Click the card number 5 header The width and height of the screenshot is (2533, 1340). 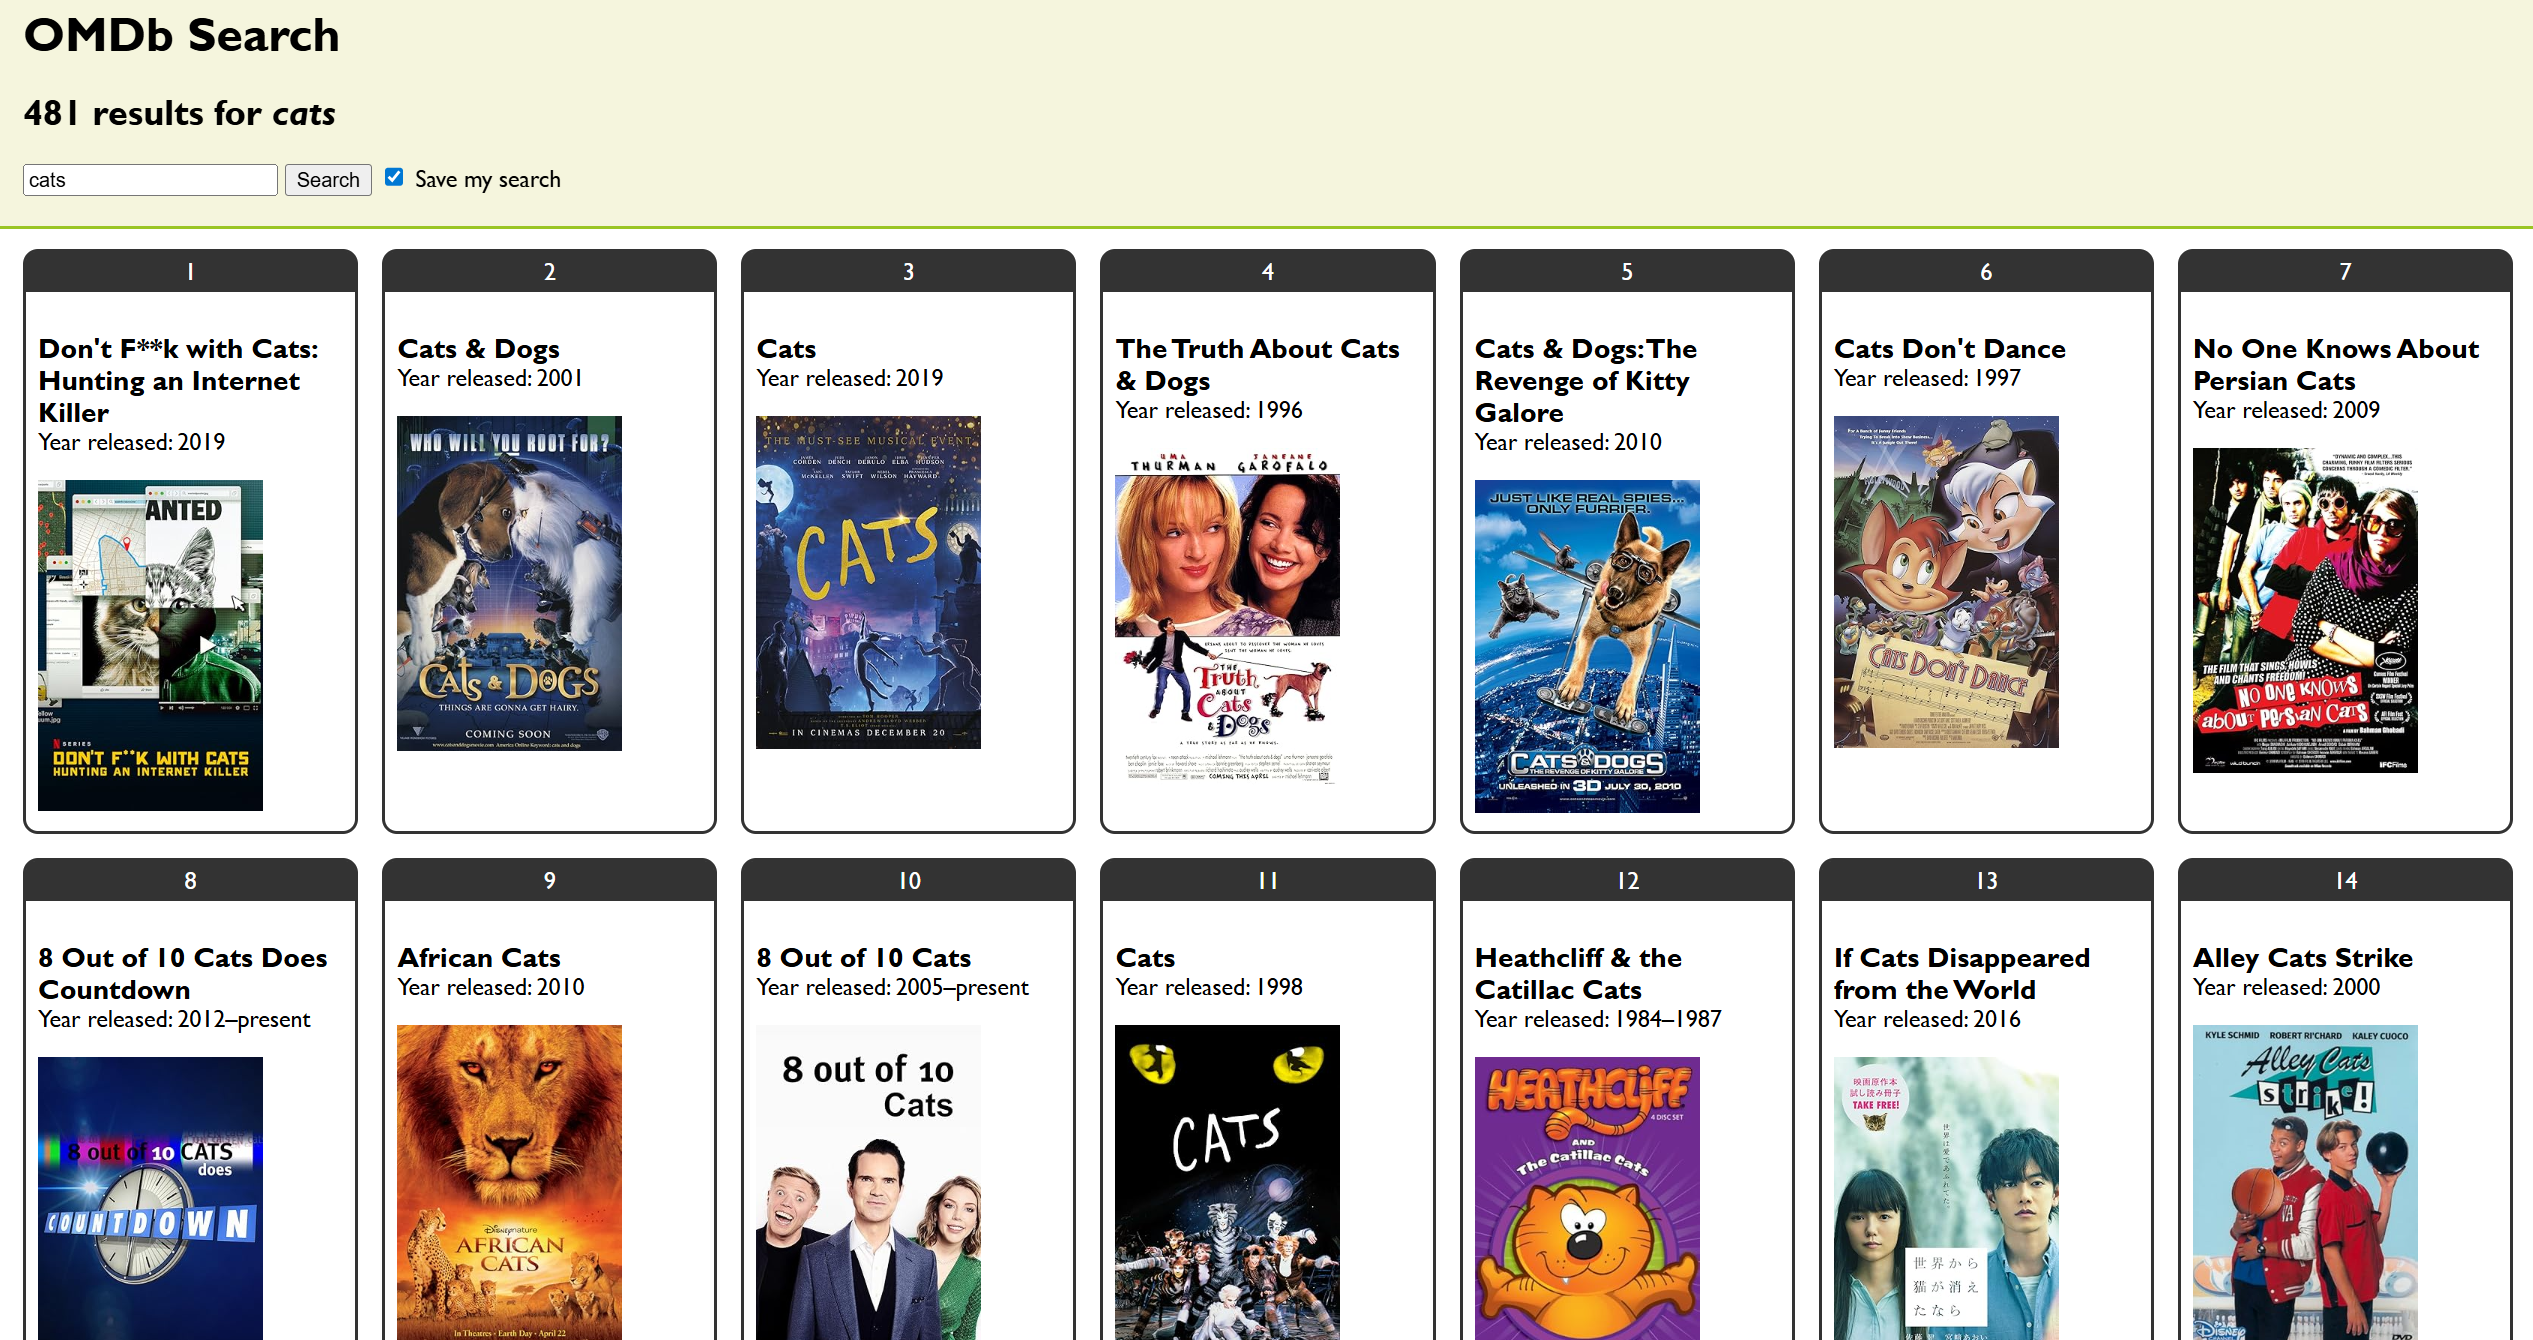1627,271
